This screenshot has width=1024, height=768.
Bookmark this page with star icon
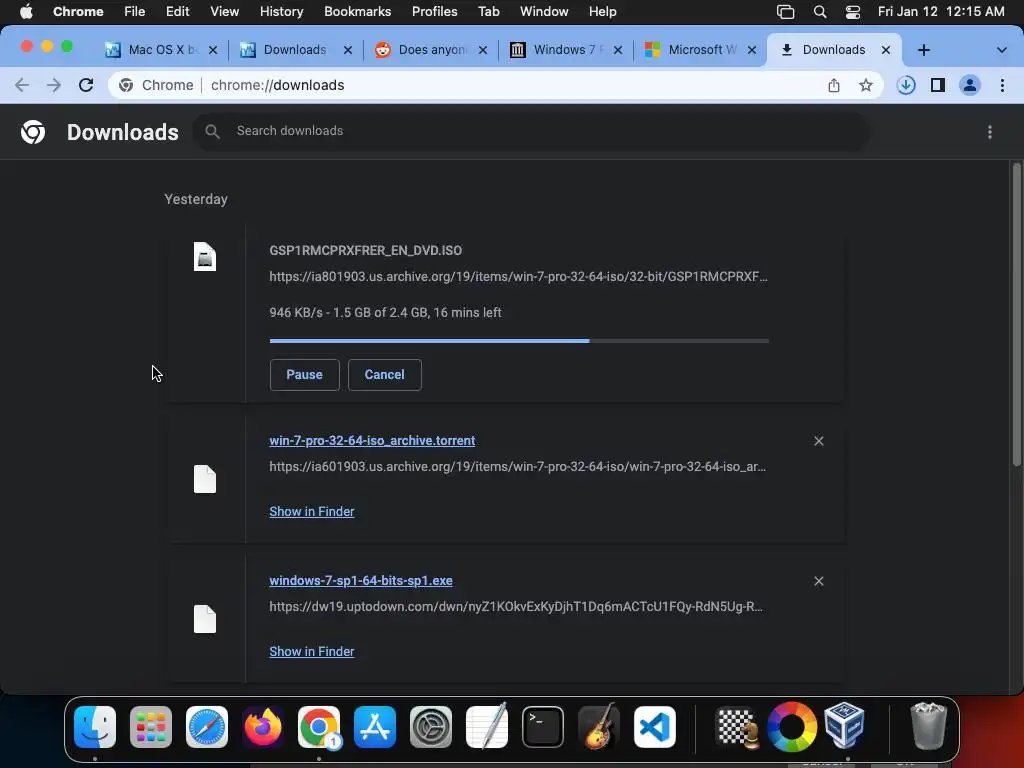coord(865,85)
